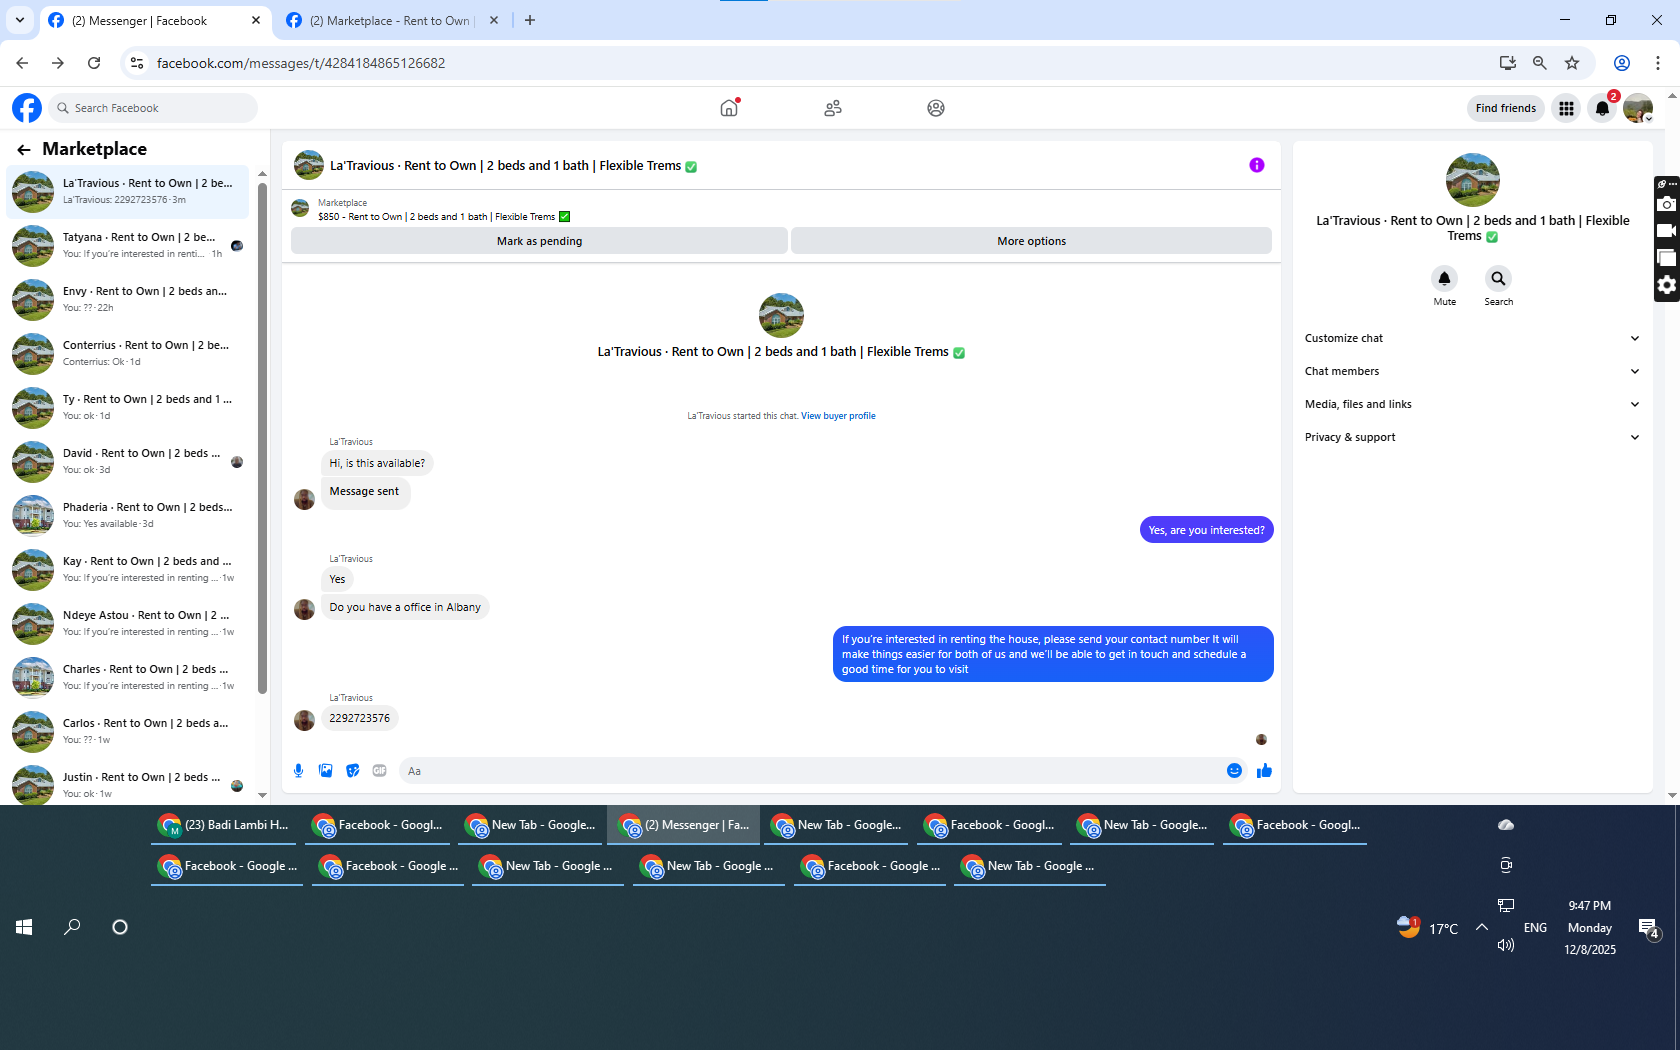The width and height of the screenshot is (1680, 1050).
Task: Open the Chrome tab search dropdown arrow
Action: click(19, 20)
